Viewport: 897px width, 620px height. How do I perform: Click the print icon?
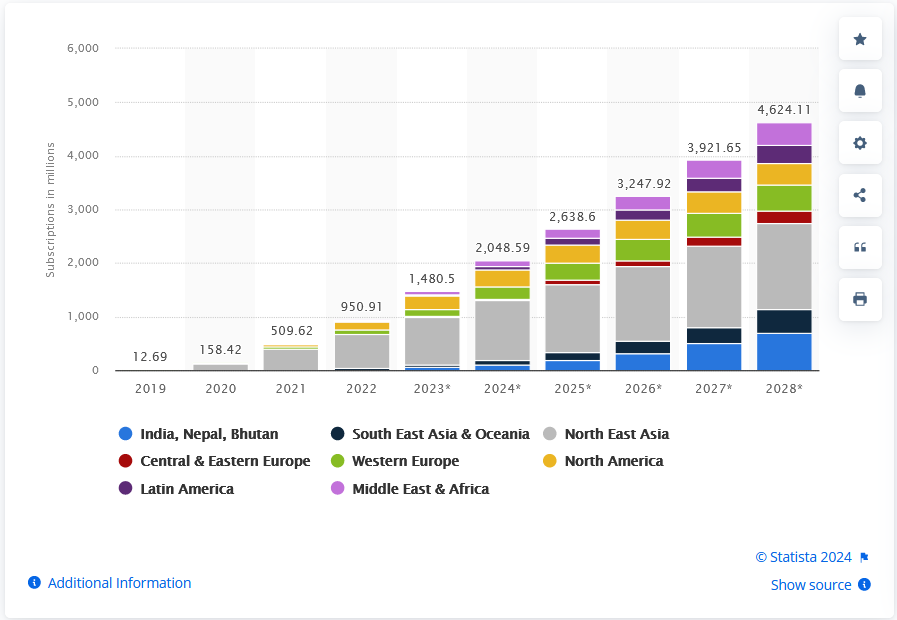(860, 299)
